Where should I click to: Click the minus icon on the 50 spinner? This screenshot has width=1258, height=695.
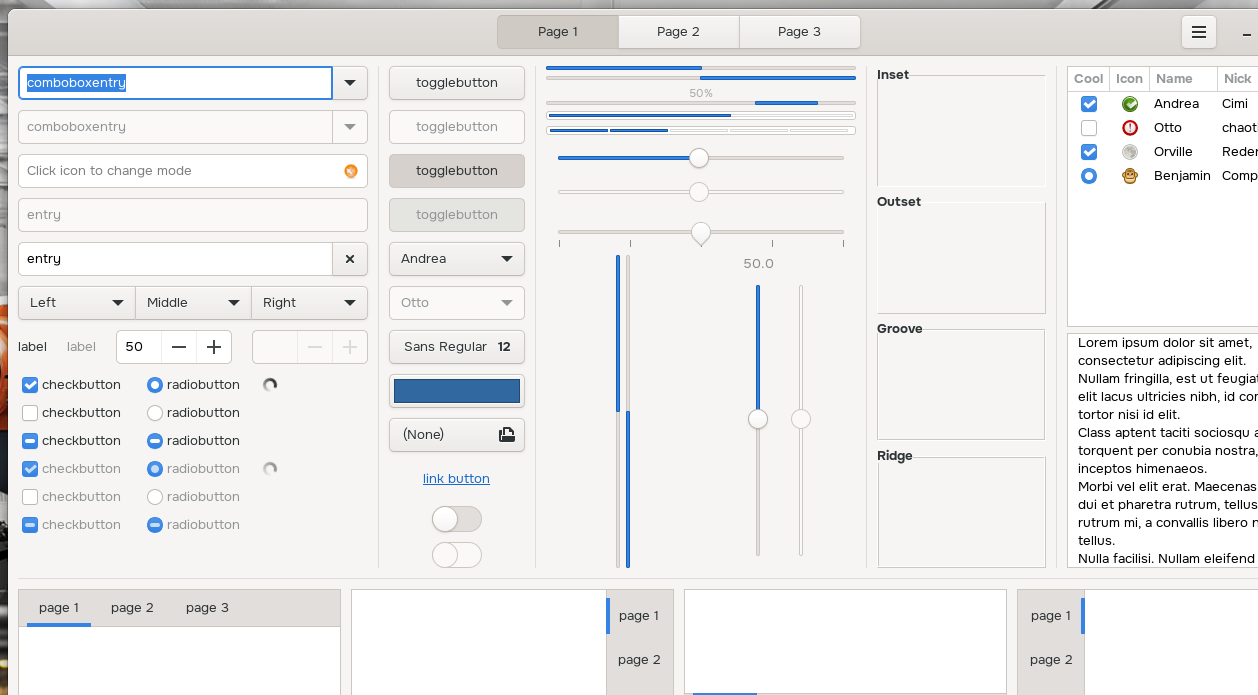(179, 347)
